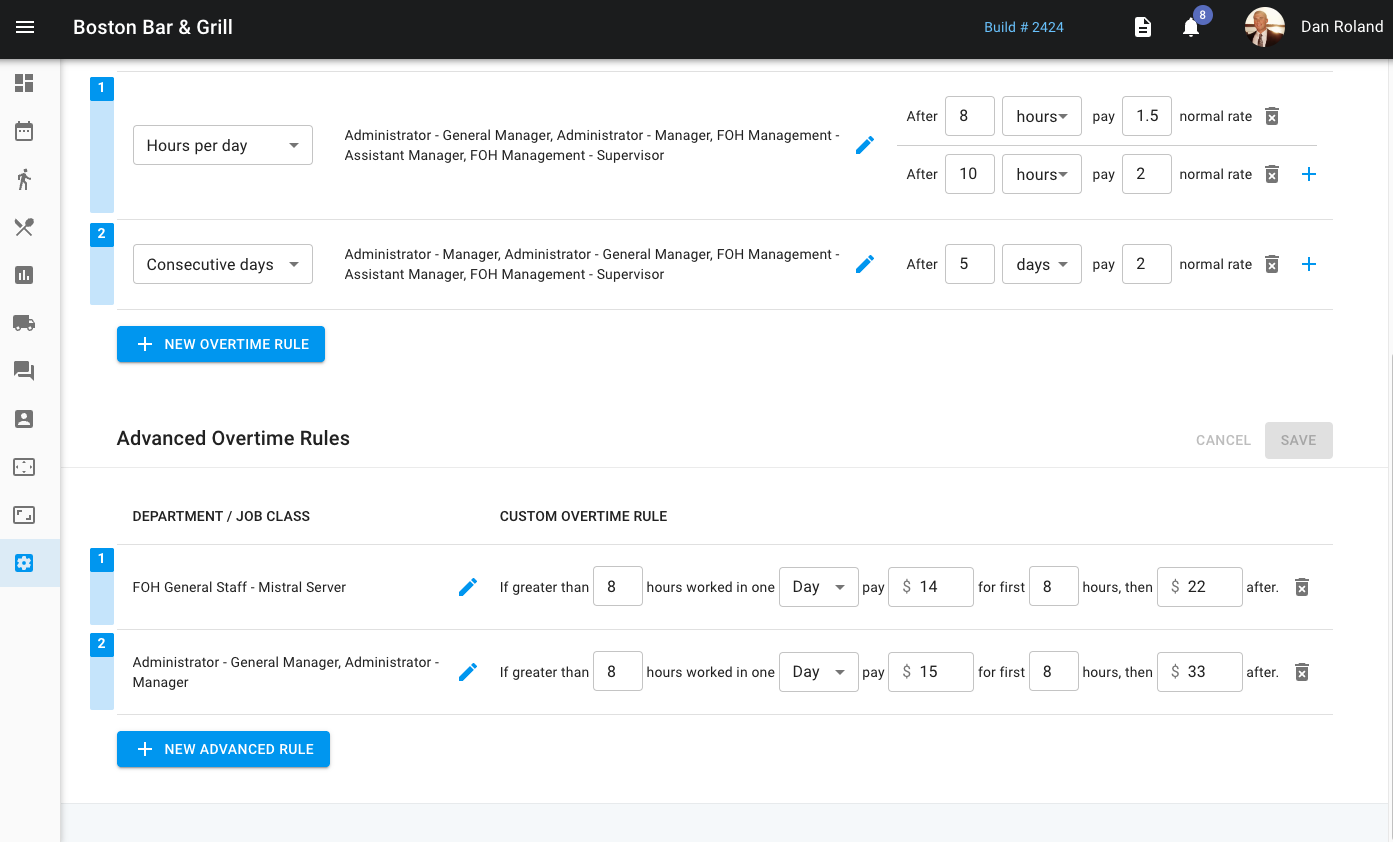Select the settings gear in sidebar
Image resolution: width=1393 pixels, height=842 pixels.
[24, 563]
